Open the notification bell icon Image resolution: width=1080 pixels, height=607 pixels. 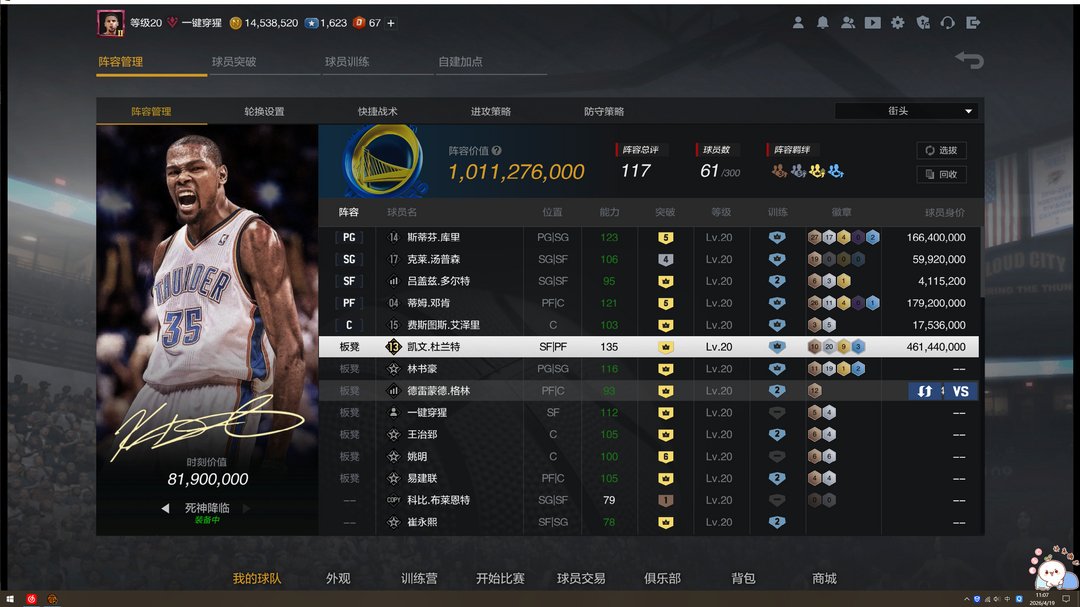click(x=822, y=23)
